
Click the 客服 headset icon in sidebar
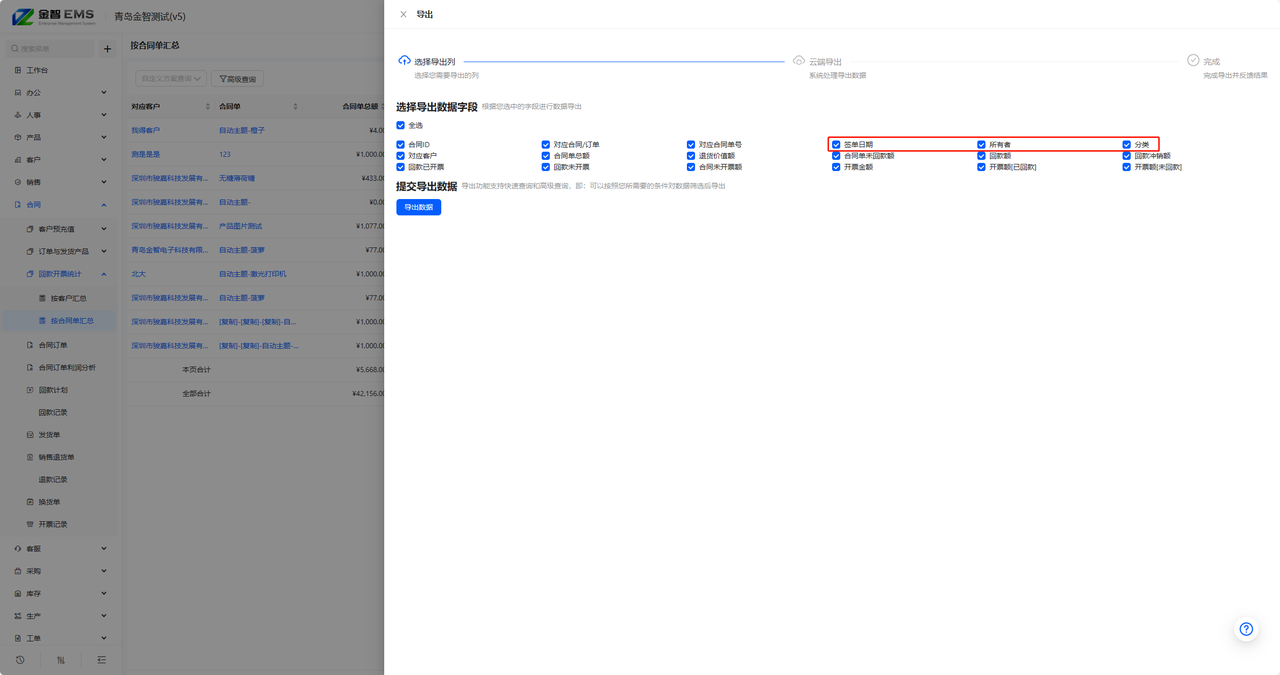(18, 549)
